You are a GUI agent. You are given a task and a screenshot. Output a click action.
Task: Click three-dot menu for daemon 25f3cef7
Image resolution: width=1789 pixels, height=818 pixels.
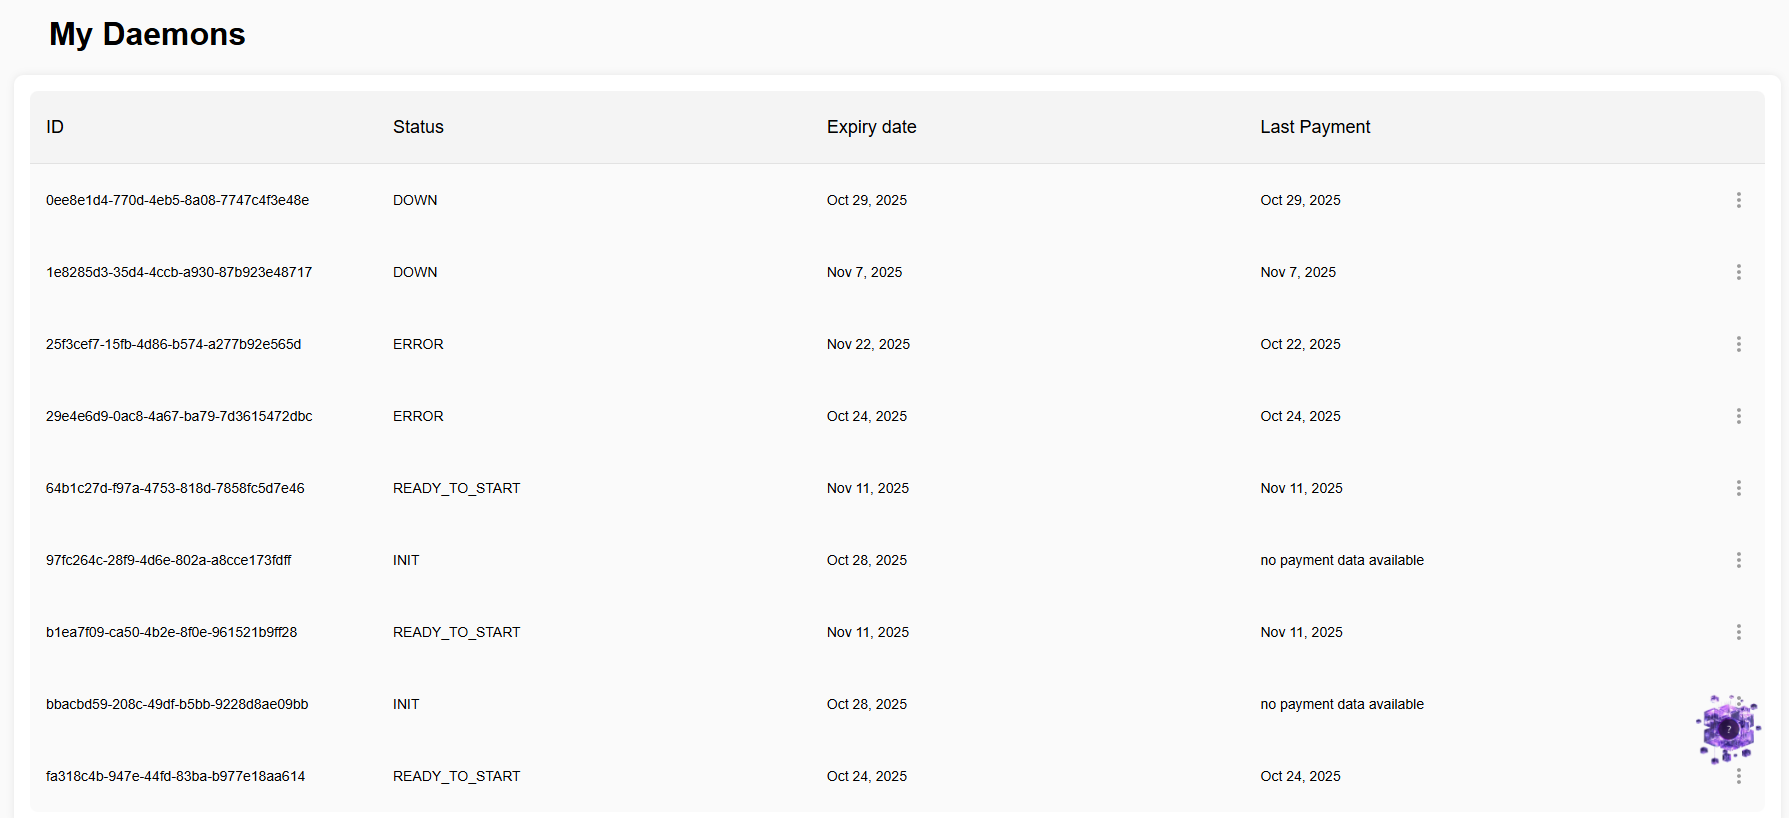coord(1738,344)
